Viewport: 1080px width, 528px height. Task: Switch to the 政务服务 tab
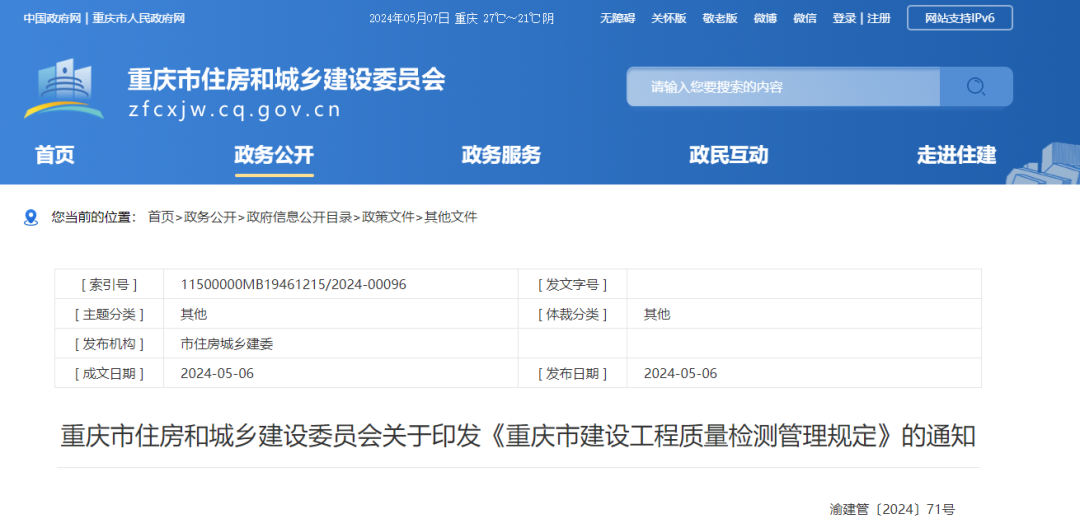coord(501,155)
